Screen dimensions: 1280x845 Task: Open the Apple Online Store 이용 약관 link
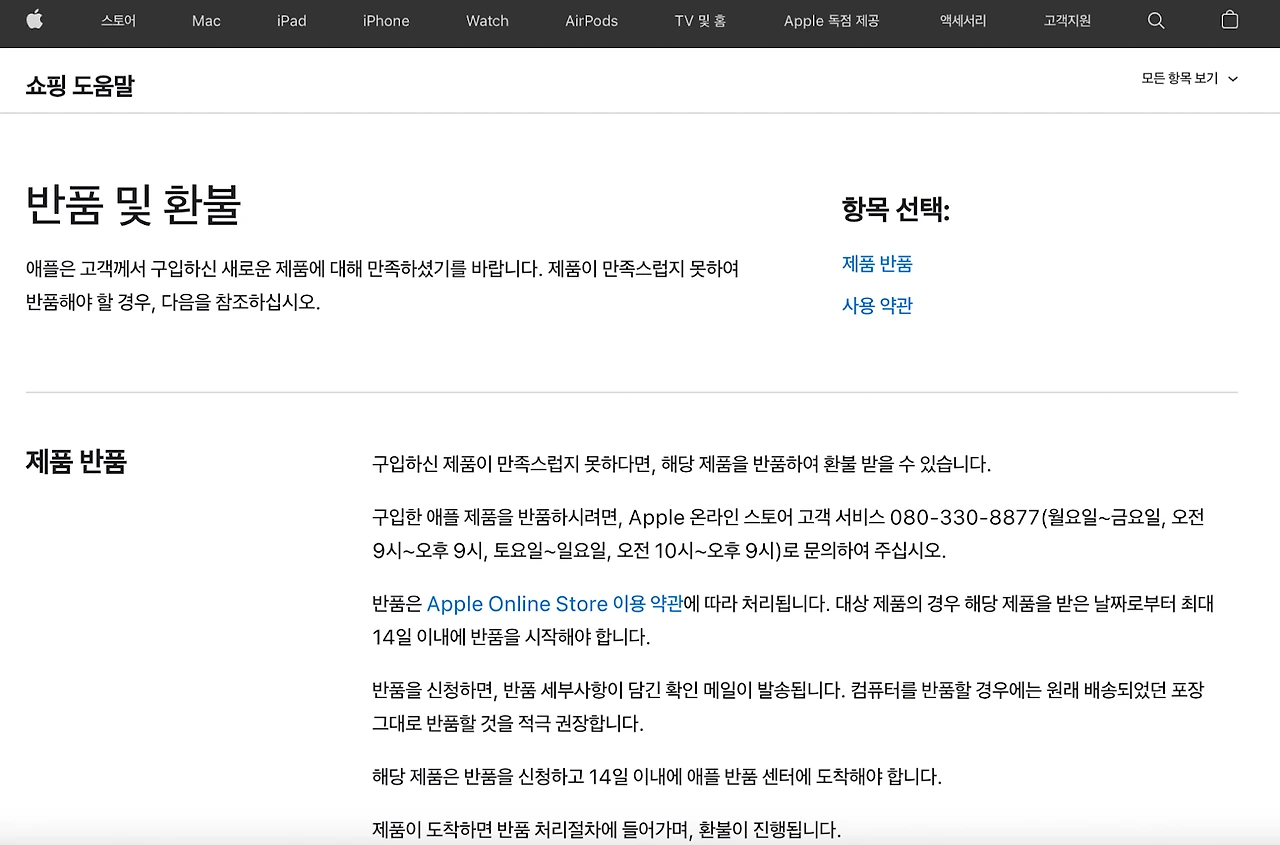(555, 604)
